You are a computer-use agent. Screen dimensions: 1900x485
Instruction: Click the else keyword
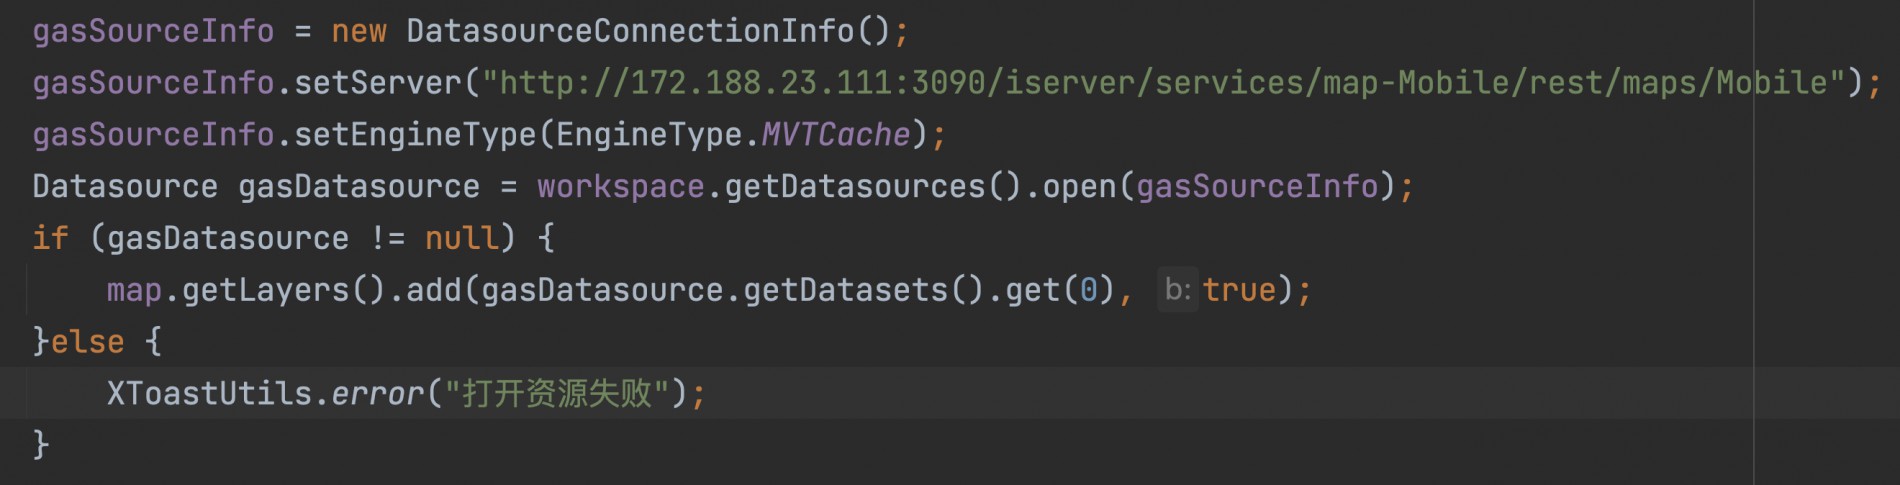[x=88, y=343]
